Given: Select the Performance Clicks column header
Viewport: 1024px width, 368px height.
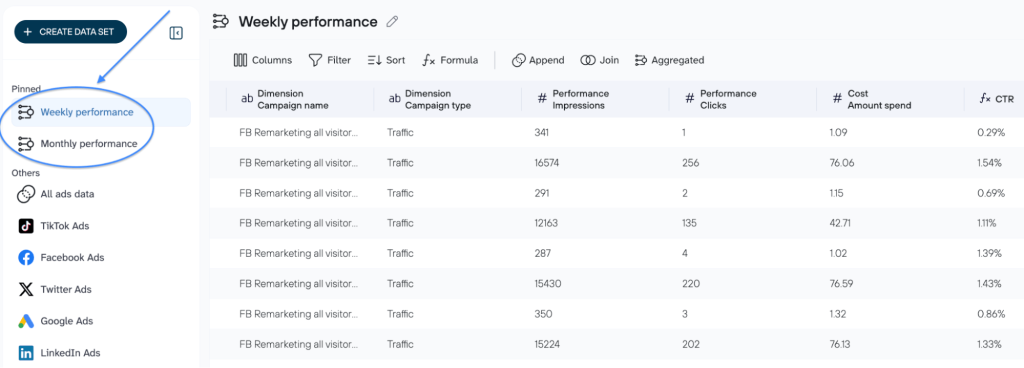Looking at the screenshot, I should 743,99.
